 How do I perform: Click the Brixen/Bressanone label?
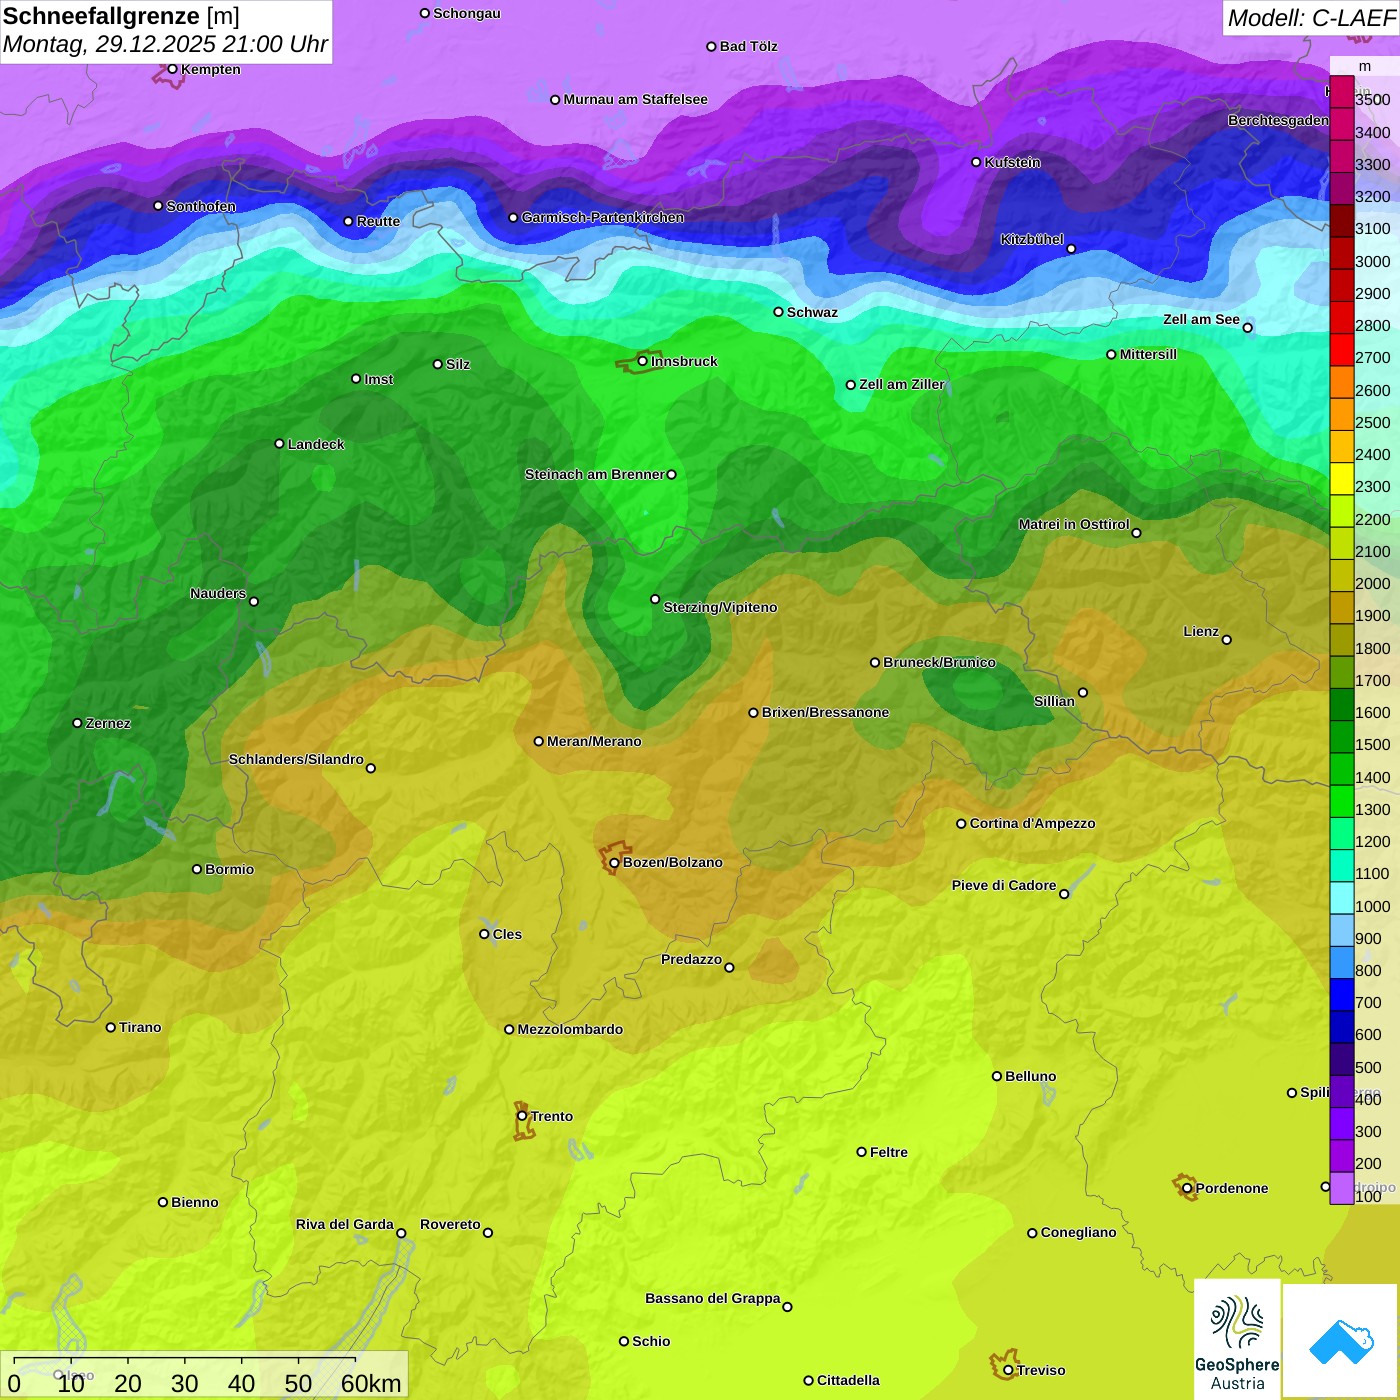coord(825,712)
